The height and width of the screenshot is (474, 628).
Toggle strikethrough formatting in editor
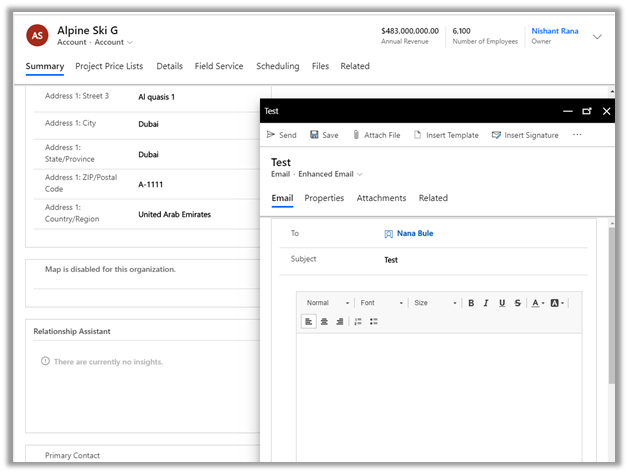(x=517, y=303)
